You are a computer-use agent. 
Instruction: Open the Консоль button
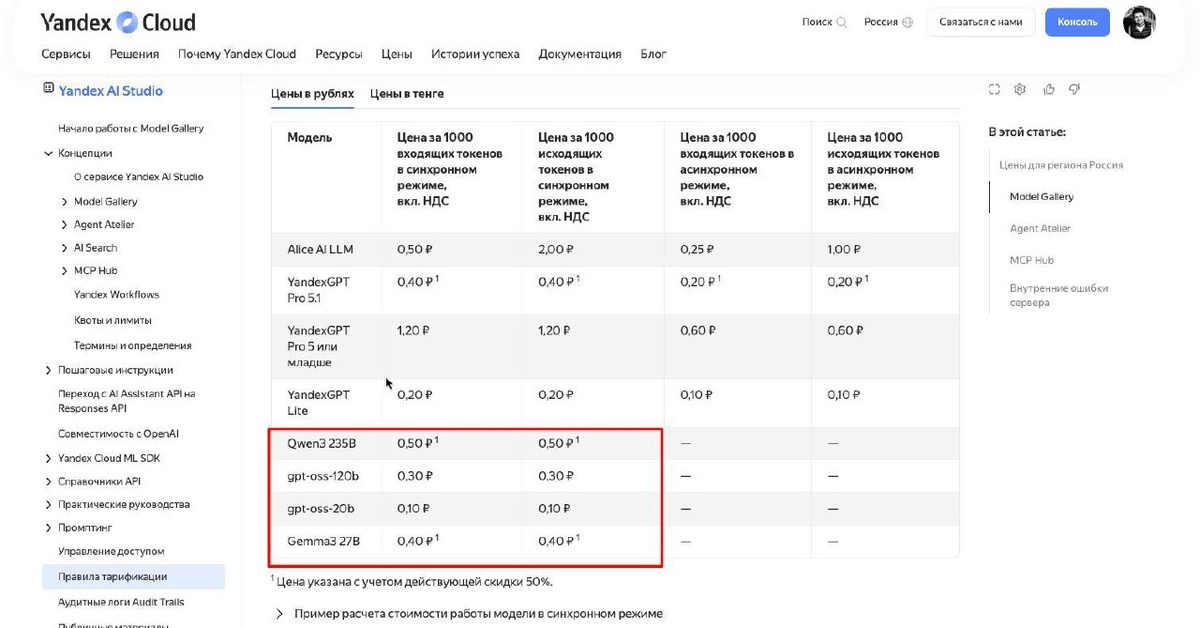[x=1077, y=22]
